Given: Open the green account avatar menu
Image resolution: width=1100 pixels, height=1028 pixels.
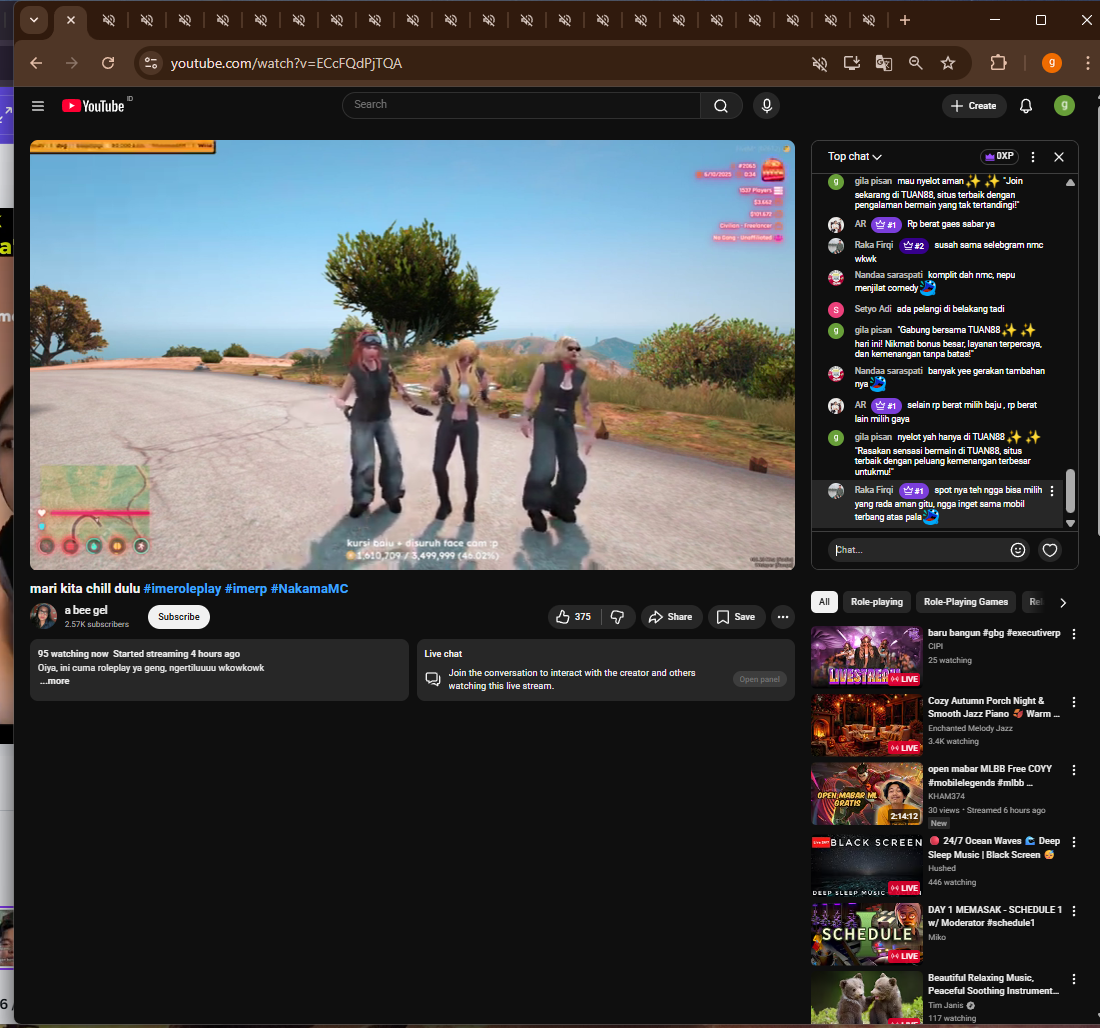Looking at the screenshot, I should (1064, 106).
